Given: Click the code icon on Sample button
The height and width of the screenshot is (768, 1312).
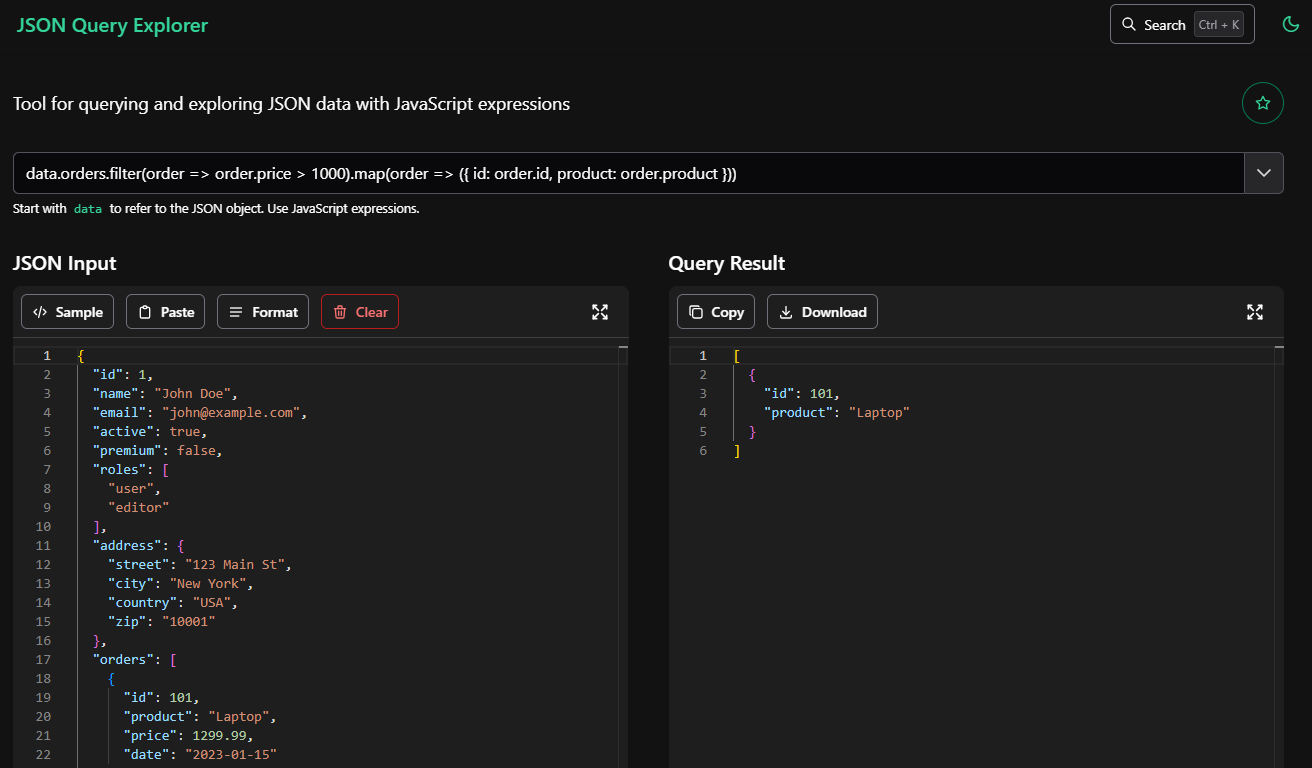Looking at the screenshot, I should click(x=38, y=311).
